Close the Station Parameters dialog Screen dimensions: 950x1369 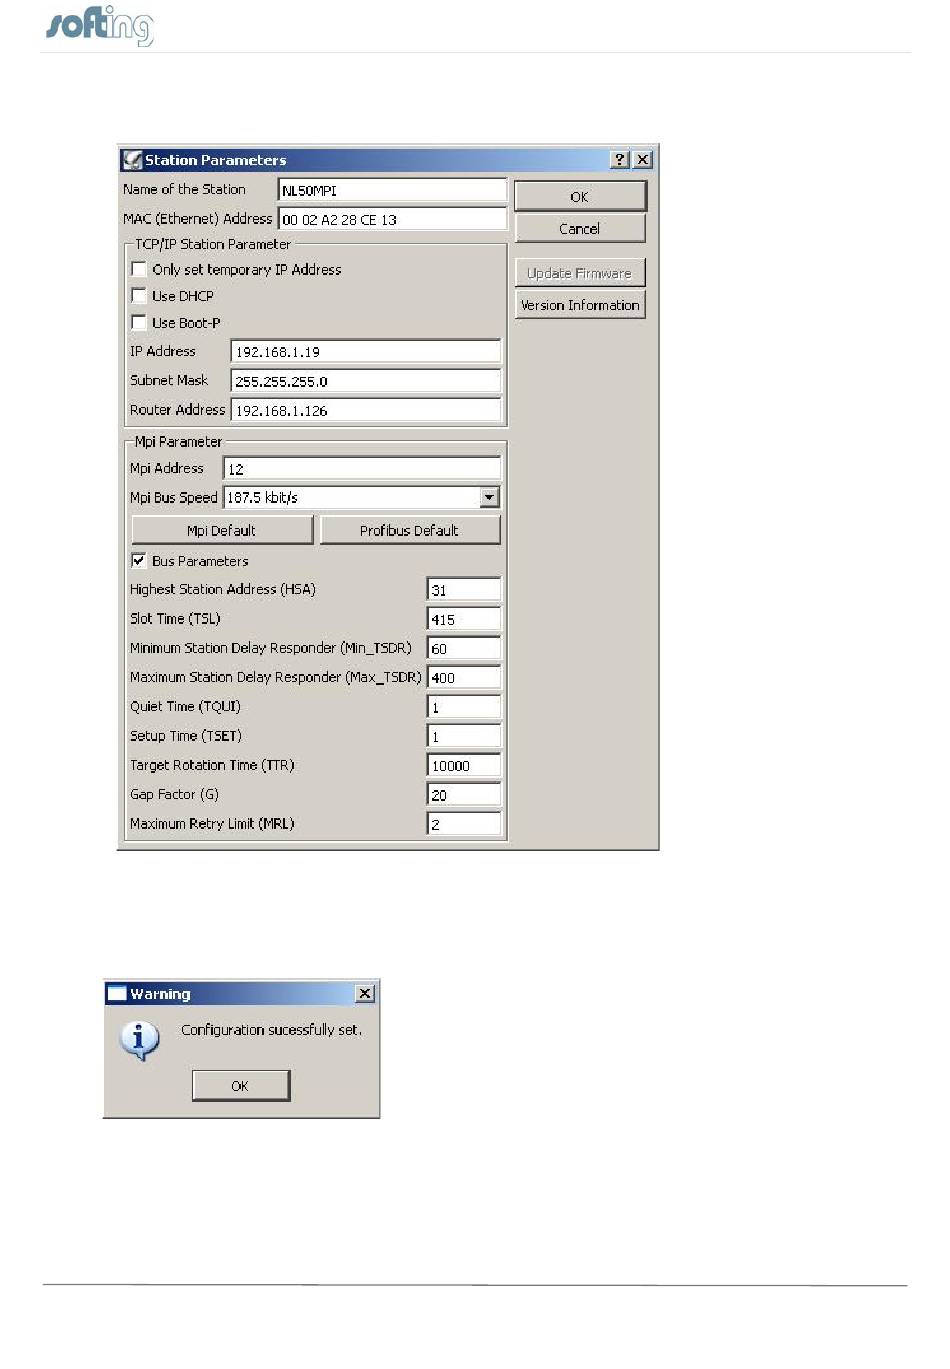[643, 159]
